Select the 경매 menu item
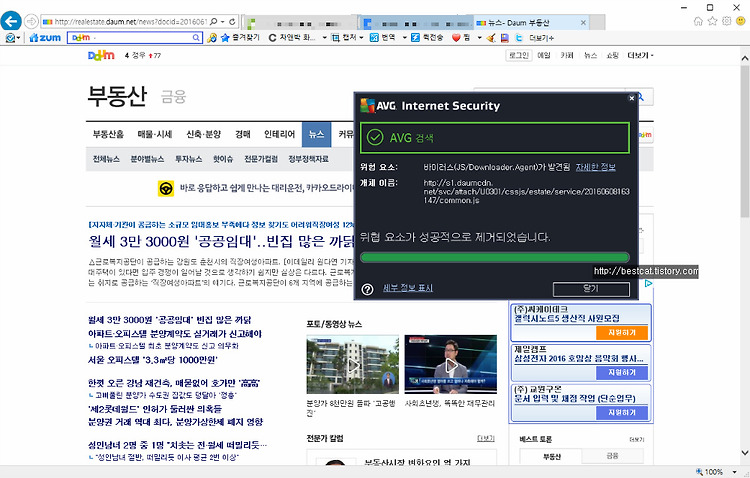The image size is (750, 478). coord(243,134)
